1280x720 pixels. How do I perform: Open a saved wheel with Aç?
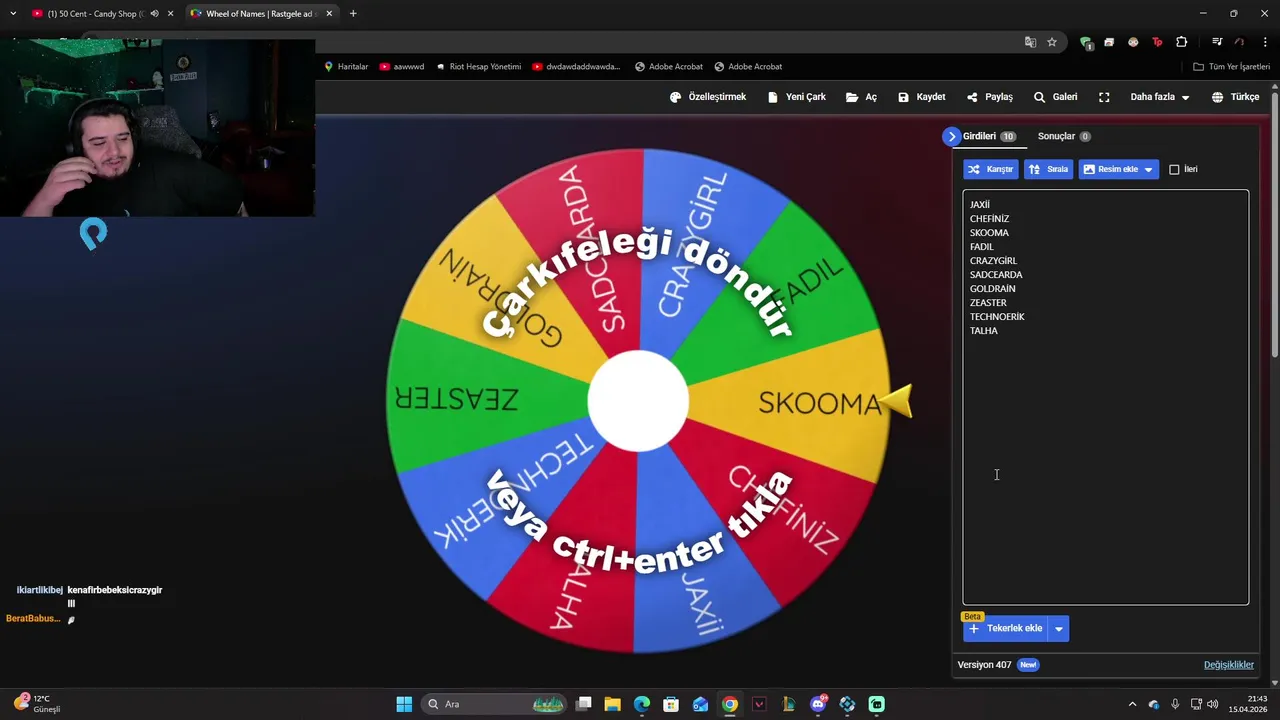[x=861, y=97]
